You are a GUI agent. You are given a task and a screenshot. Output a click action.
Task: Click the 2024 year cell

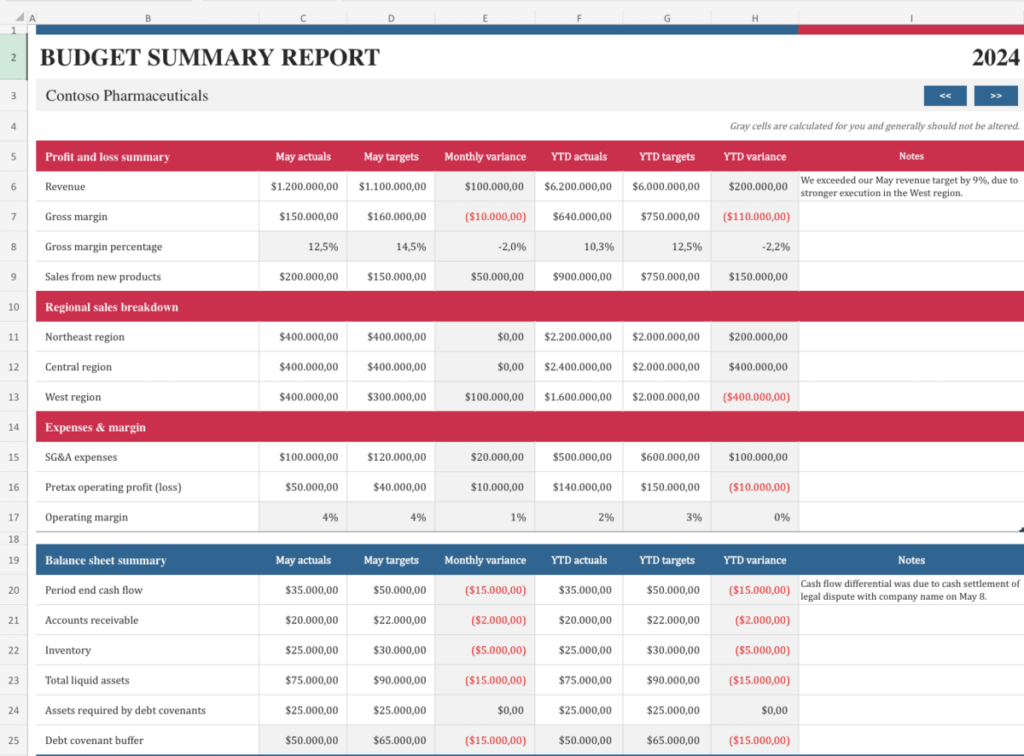(x=993, y=57)
